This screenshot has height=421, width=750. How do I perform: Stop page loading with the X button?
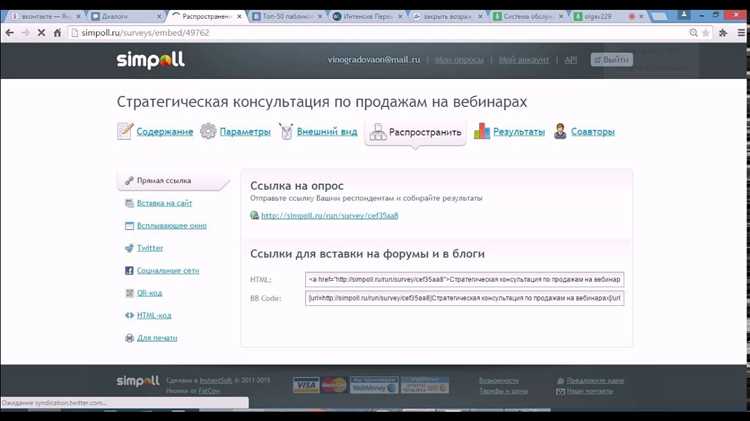41,33
